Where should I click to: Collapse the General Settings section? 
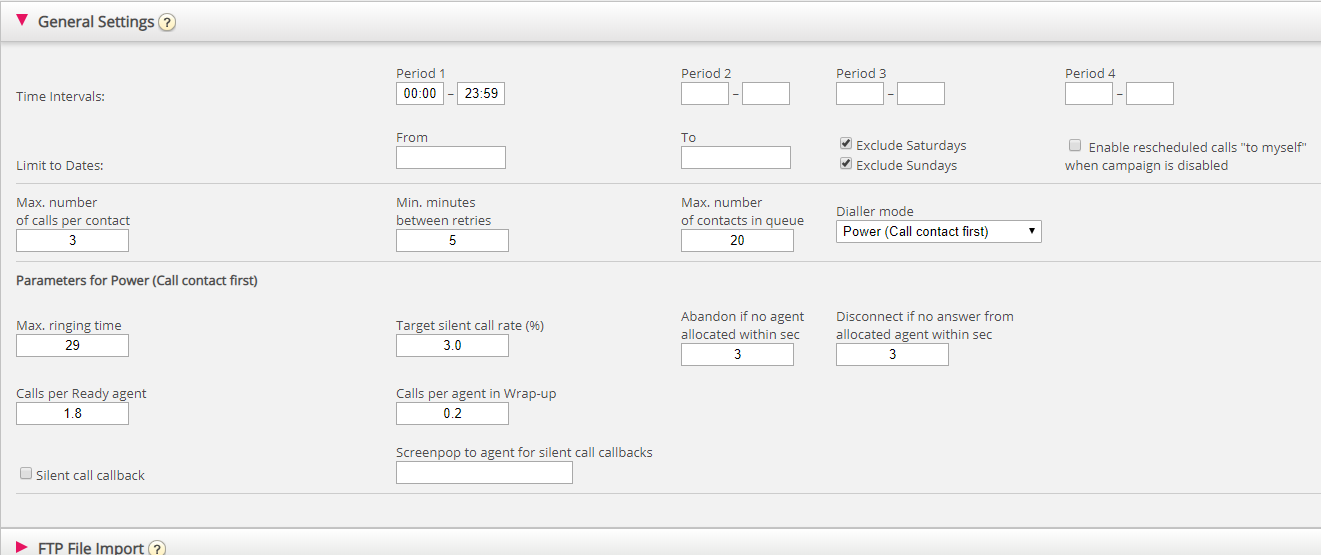22,21
